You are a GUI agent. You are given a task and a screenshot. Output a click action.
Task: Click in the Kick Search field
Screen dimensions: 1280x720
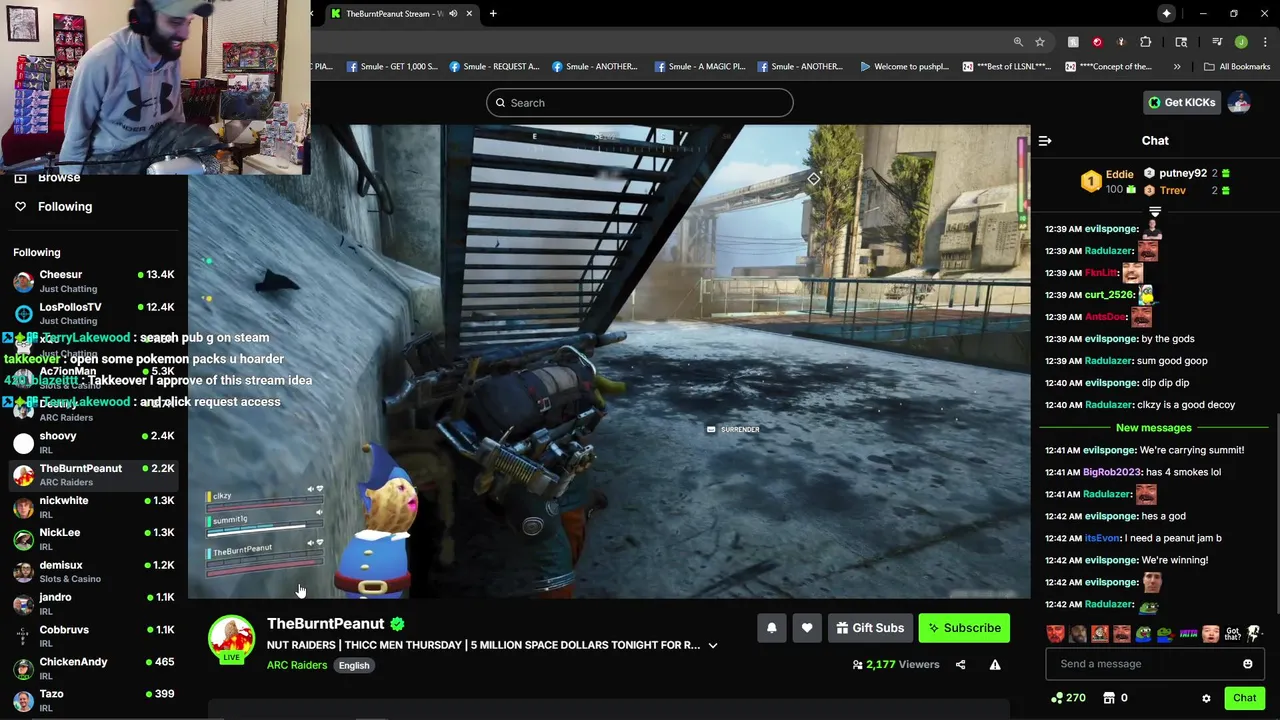640,102
